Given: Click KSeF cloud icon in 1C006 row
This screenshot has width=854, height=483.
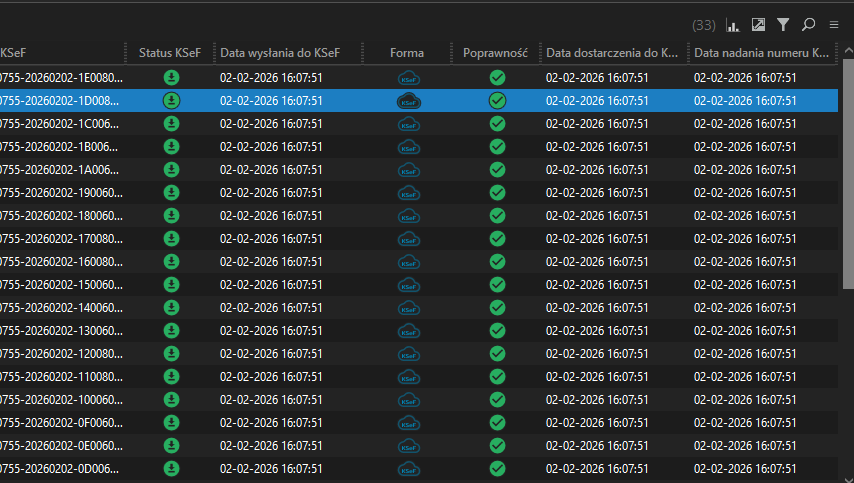Looking at the screenshot, I should 407,123.
